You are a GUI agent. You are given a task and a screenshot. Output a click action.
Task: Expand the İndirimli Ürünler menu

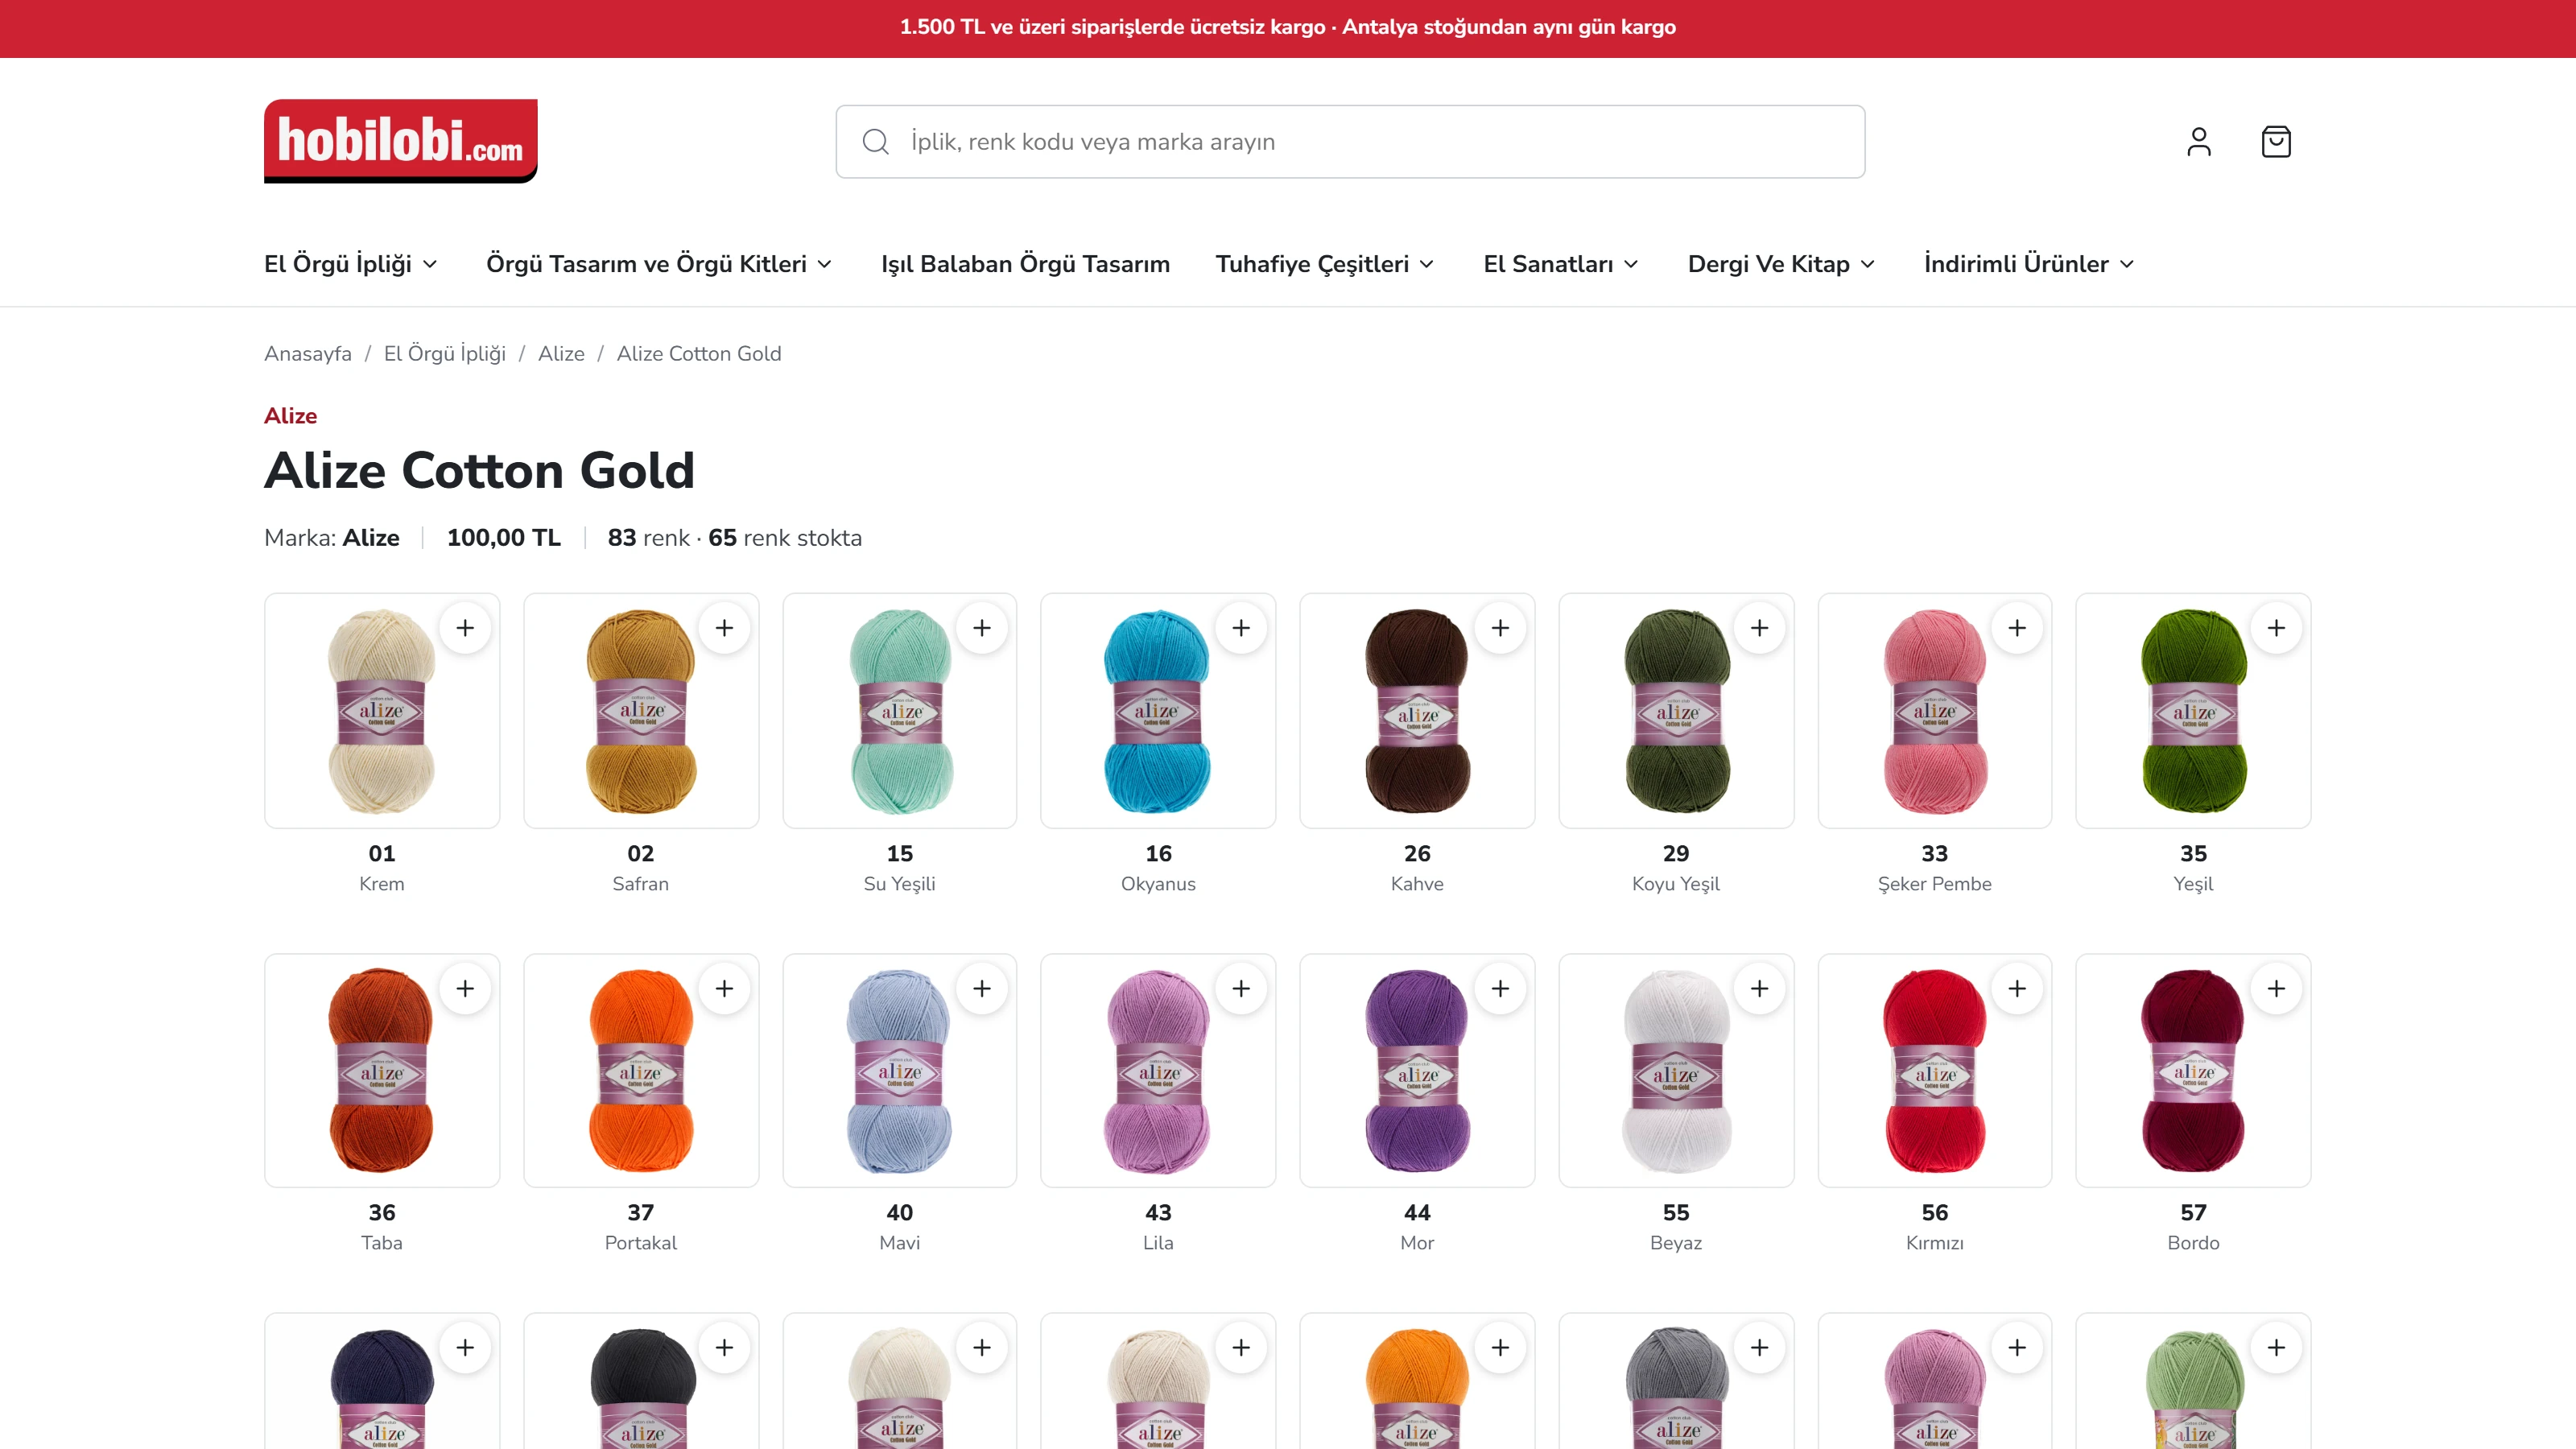[x=2029, y=264]
